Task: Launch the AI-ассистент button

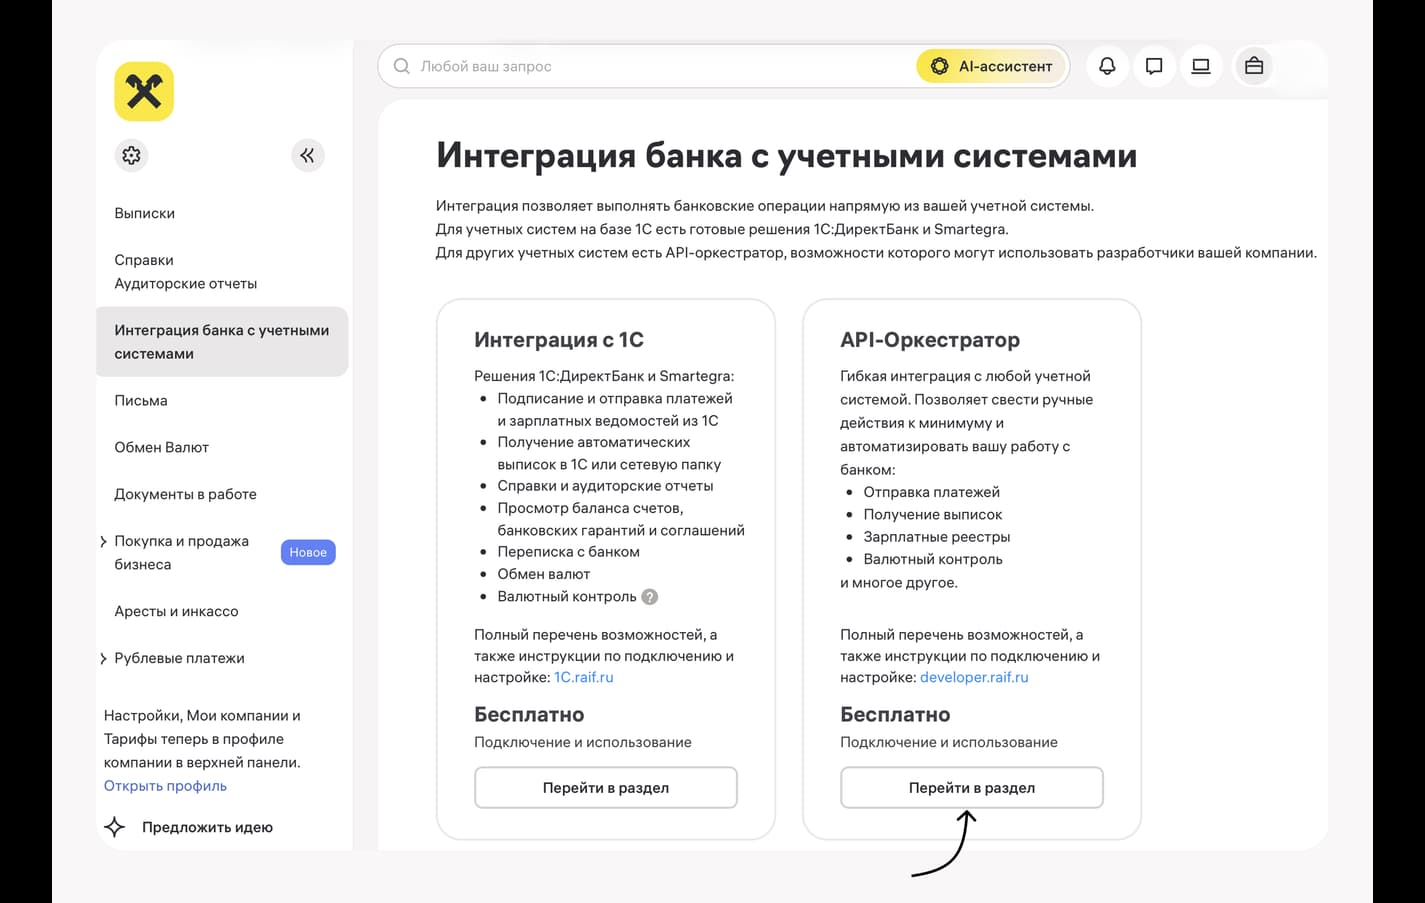Action: tap(992, 66)
